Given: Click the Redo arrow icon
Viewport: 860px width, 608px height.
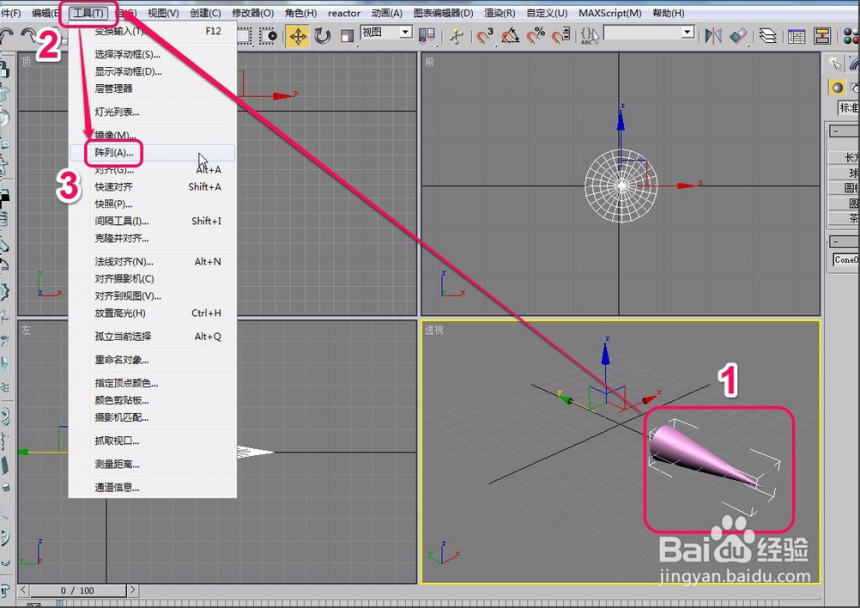Looking at the screenshot, I should [x=29, y=36].
